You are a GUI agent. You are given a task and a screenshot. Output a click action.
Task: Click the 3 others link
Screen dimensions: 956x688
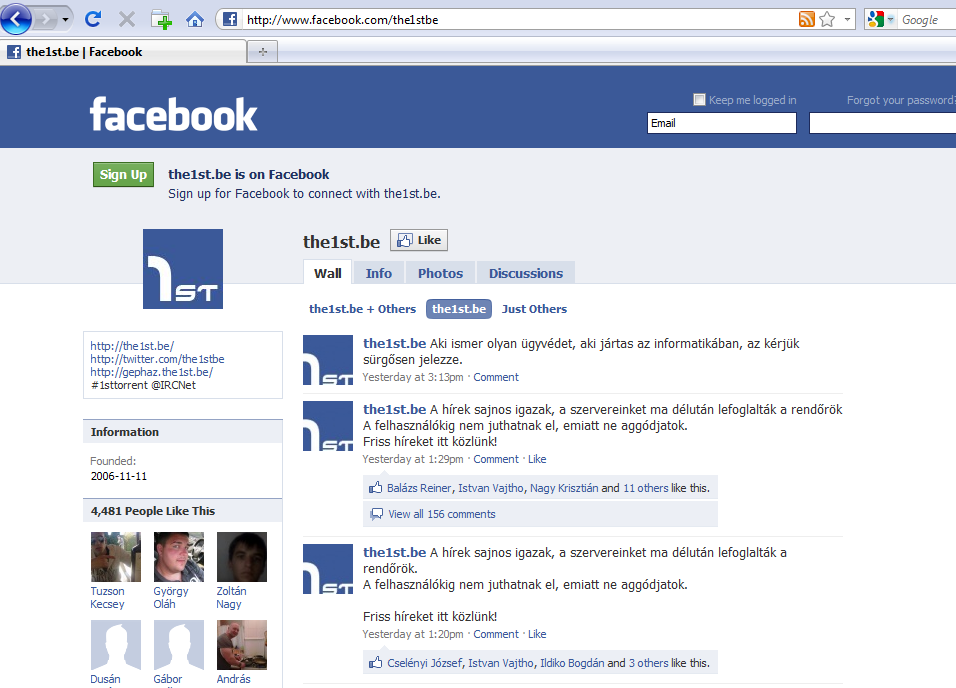[x=649, y=663]
